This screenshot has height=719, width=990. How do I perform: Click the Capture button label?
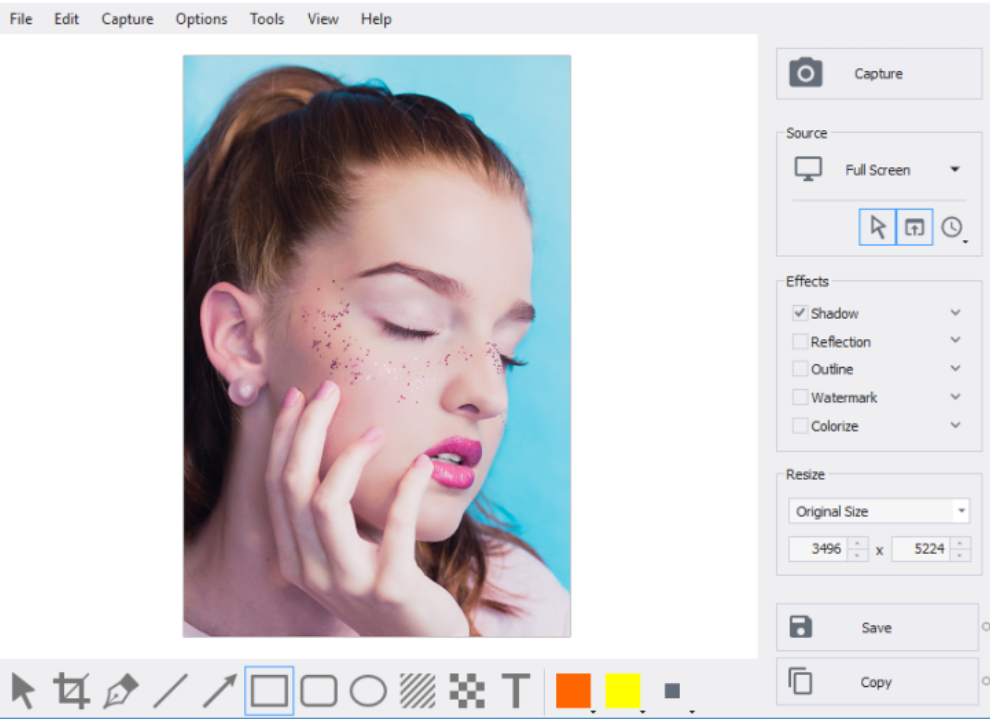point(878,74)
